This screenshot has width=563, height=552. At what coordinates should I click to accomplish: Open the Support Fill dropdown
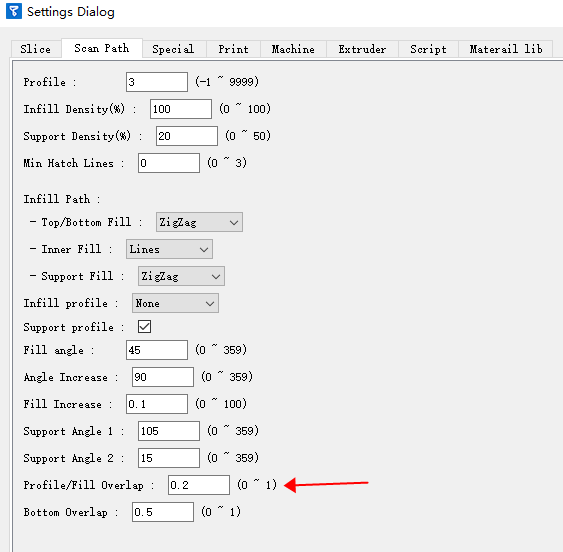coord(181,276)
